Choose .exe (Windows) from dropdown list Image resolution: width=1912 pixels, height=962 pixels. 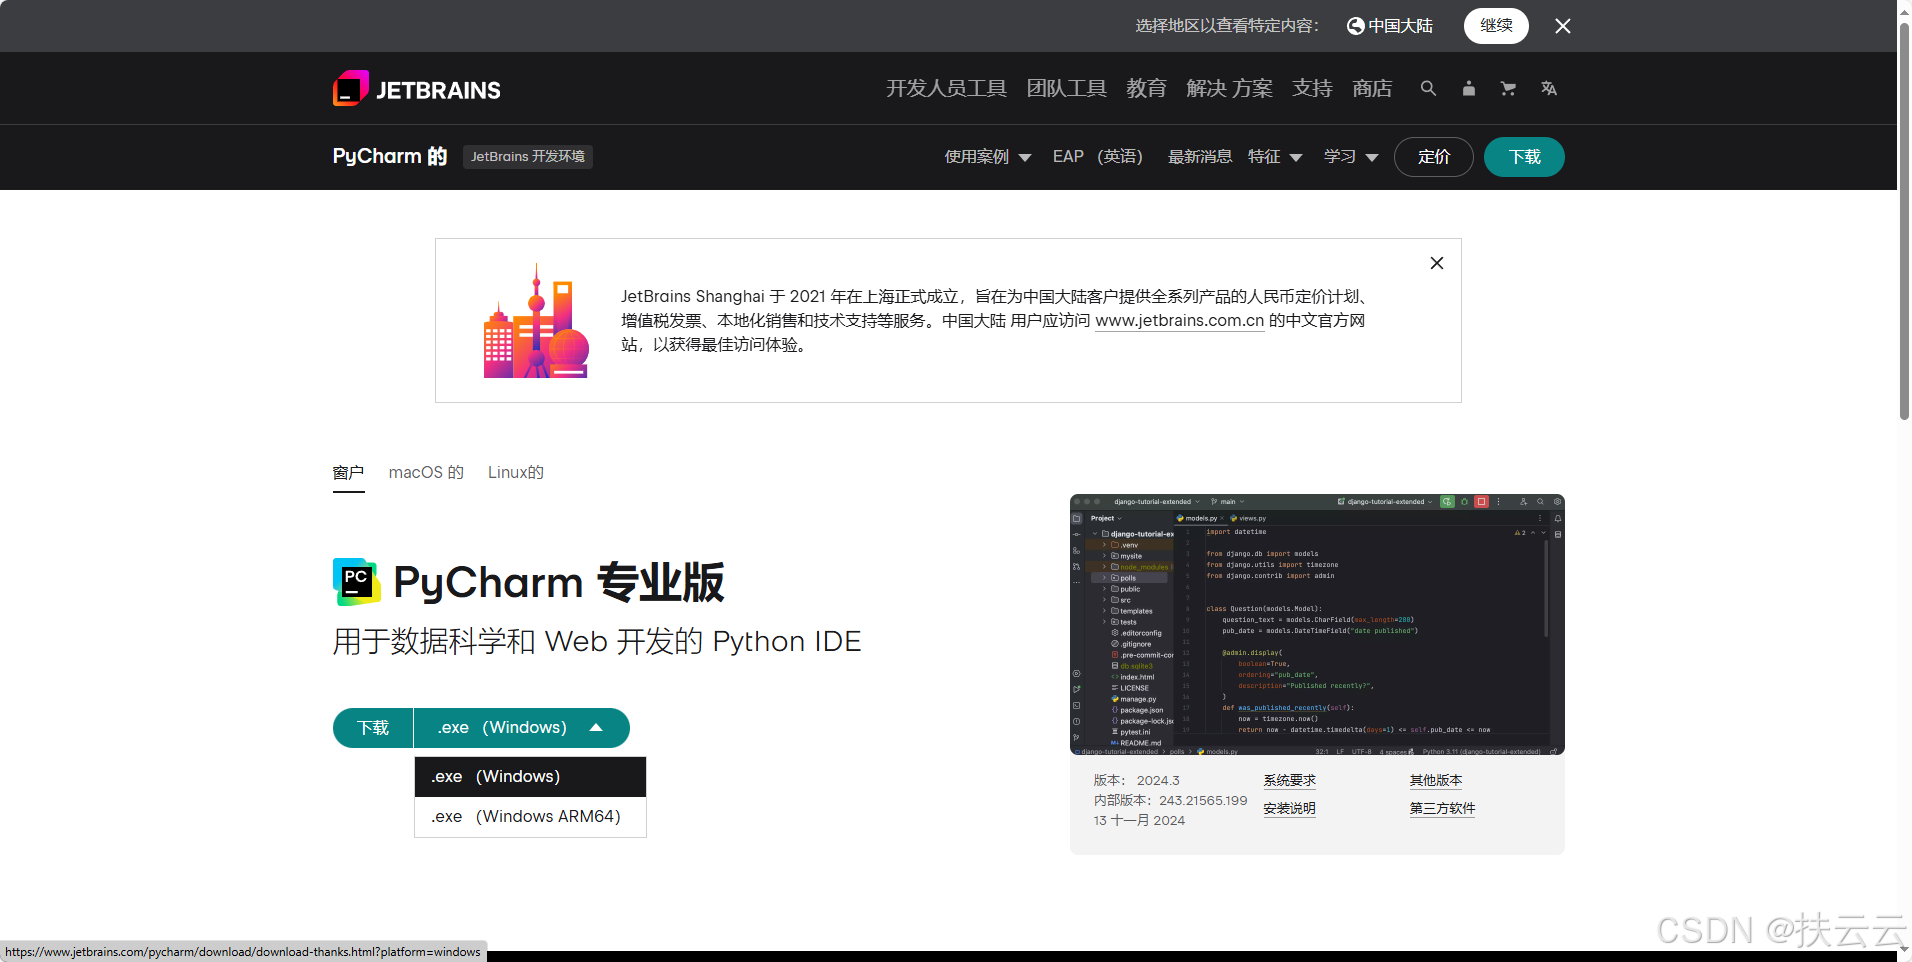(x=530, y=777)
